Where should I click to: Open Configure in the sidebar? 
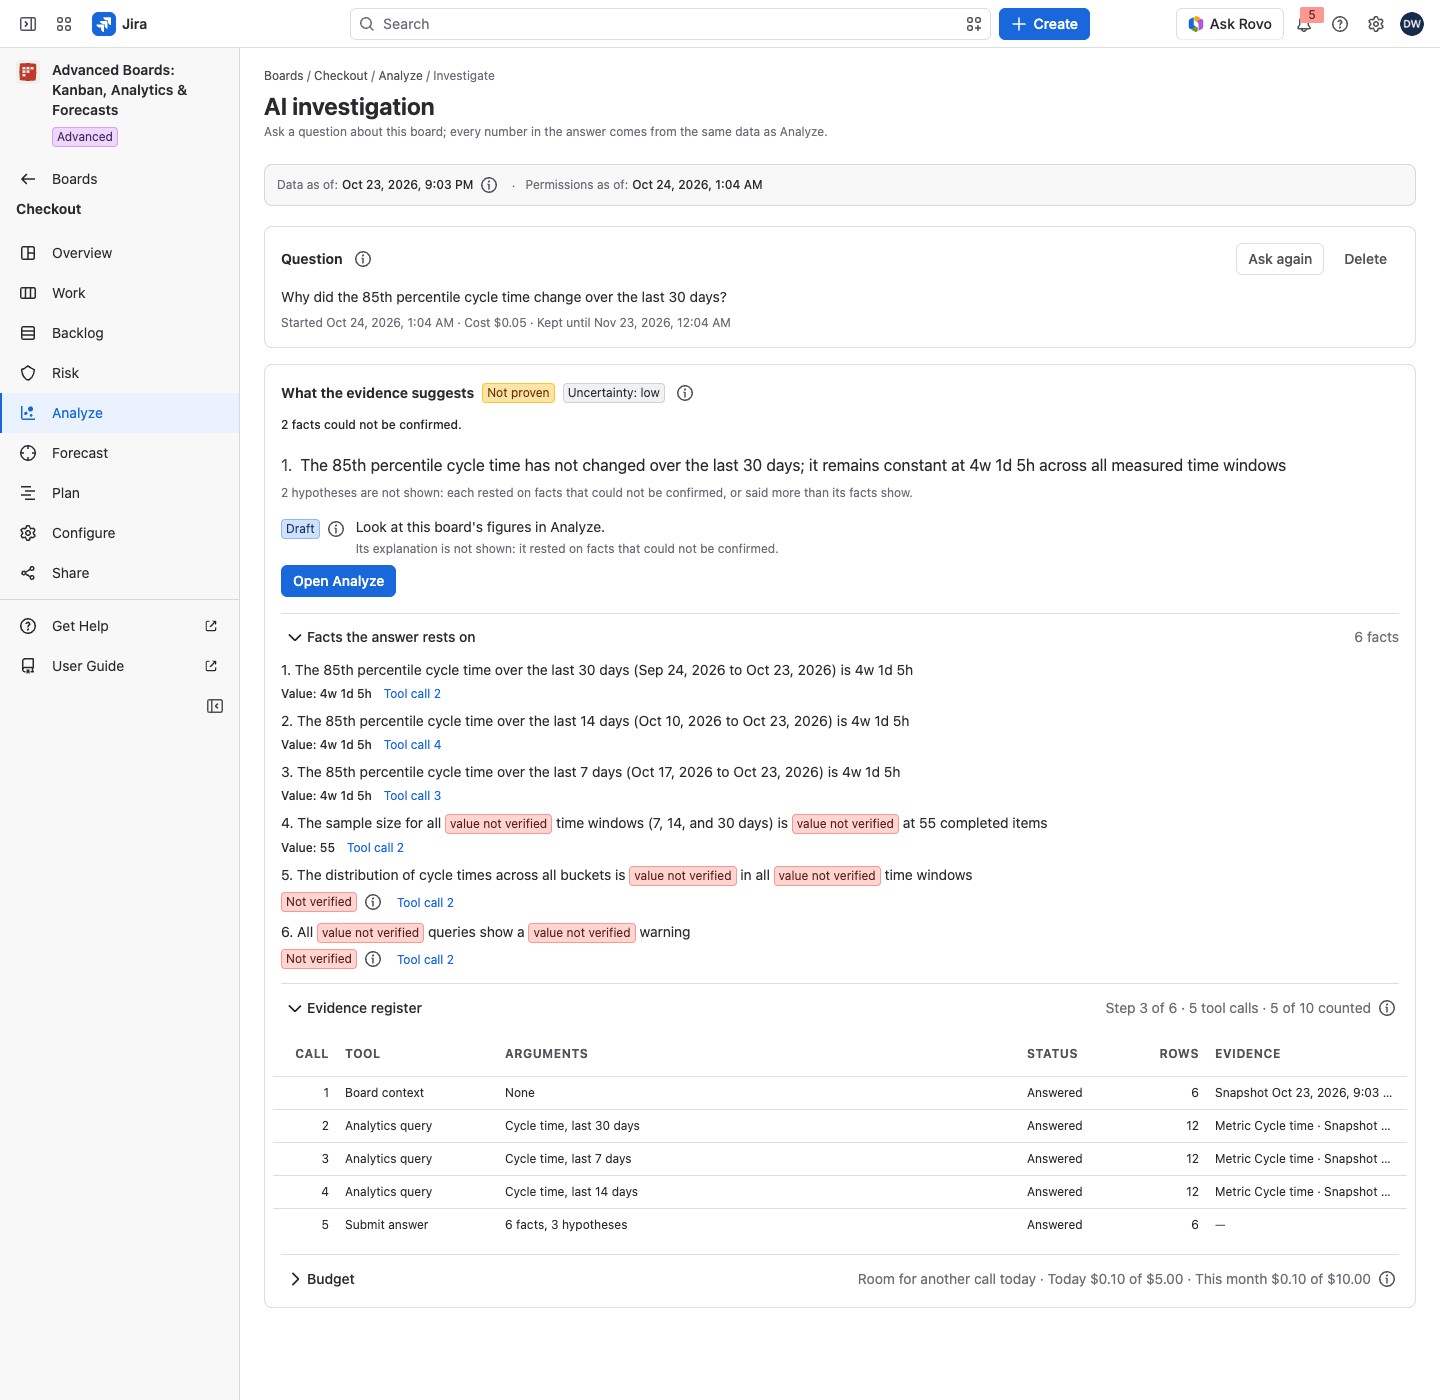pos(120,533)
